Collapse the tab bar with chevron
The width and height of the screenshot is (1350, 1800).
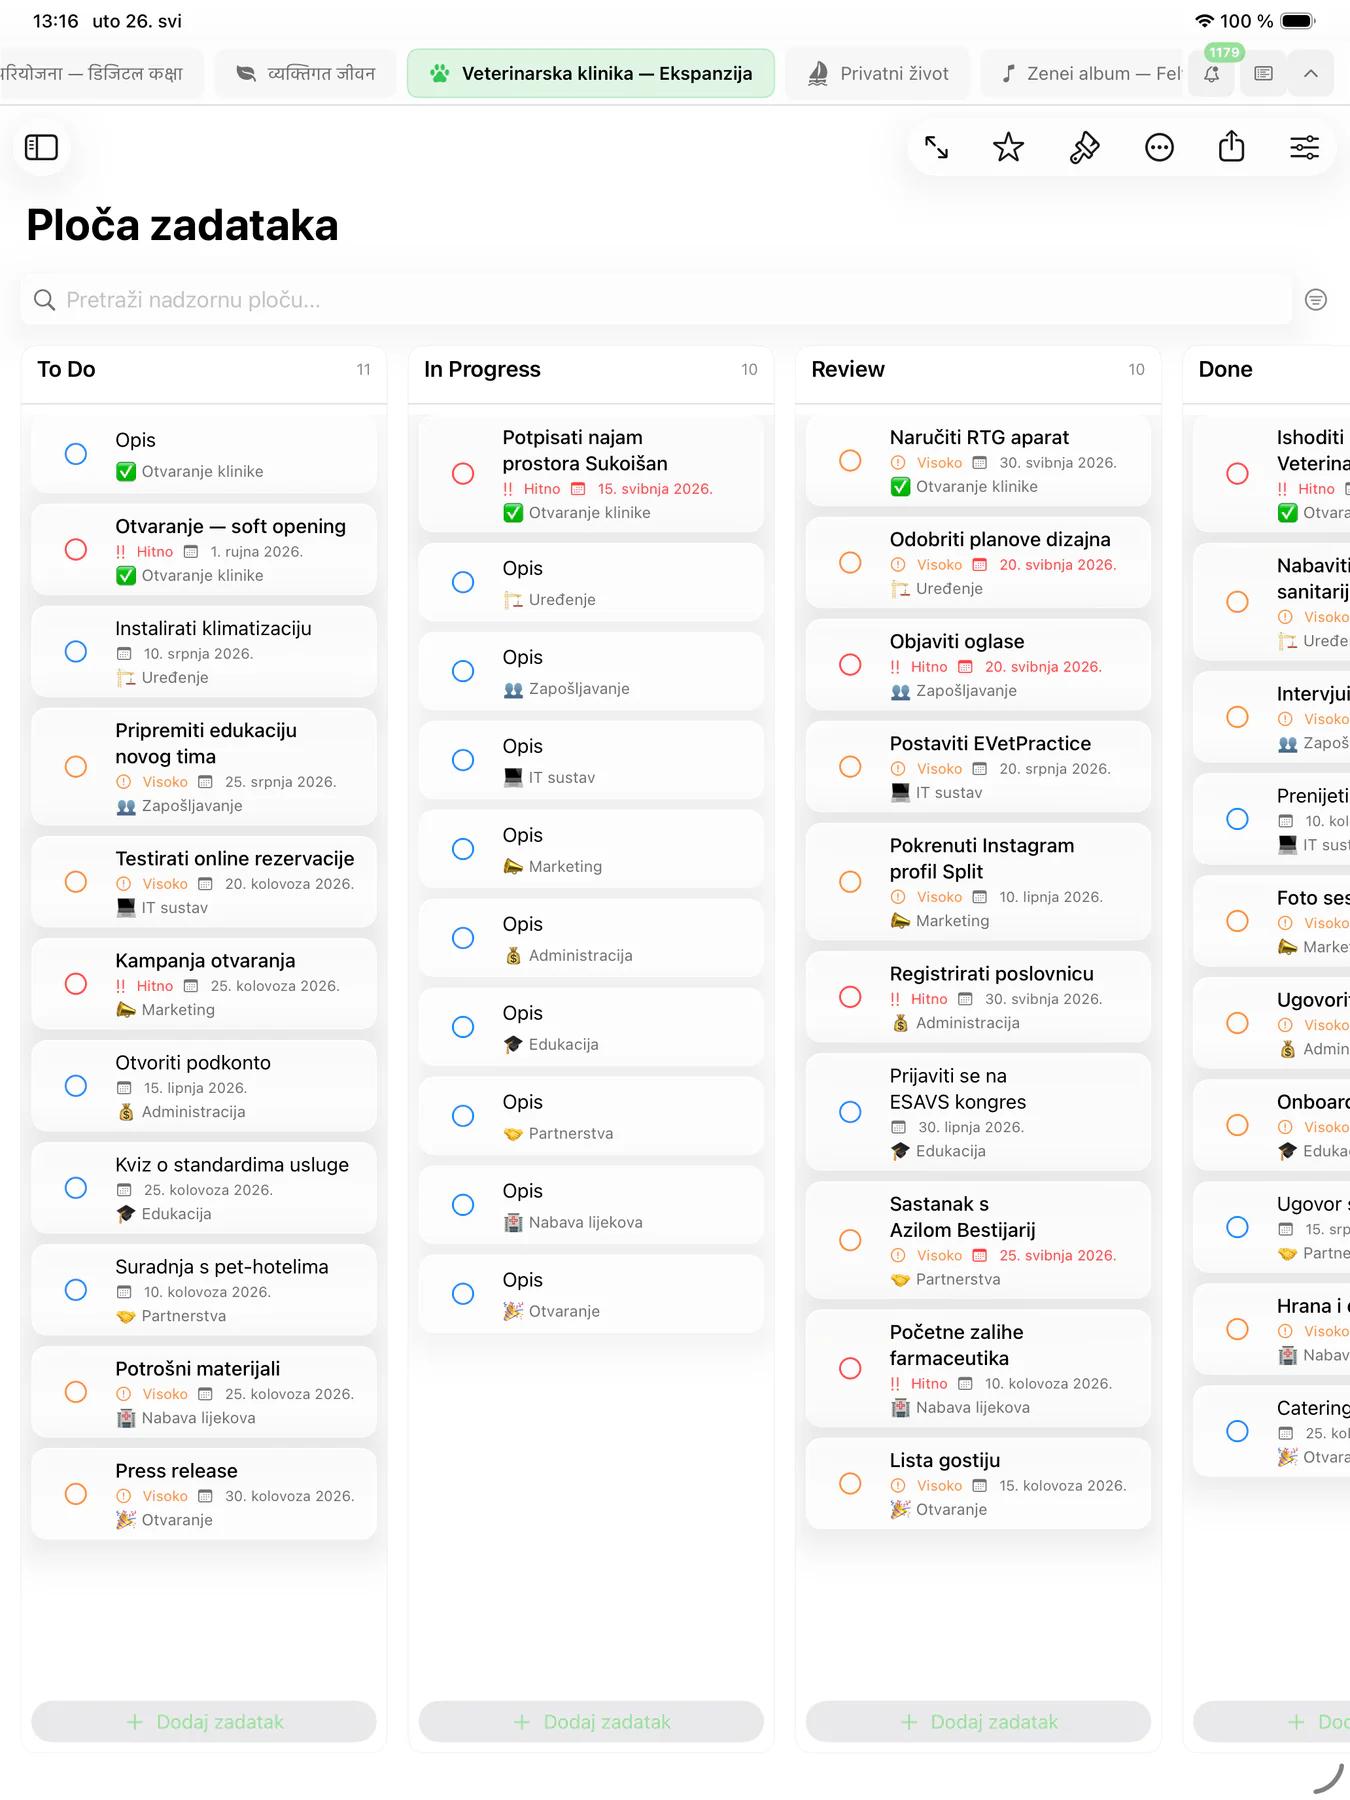pos(1311,73)
